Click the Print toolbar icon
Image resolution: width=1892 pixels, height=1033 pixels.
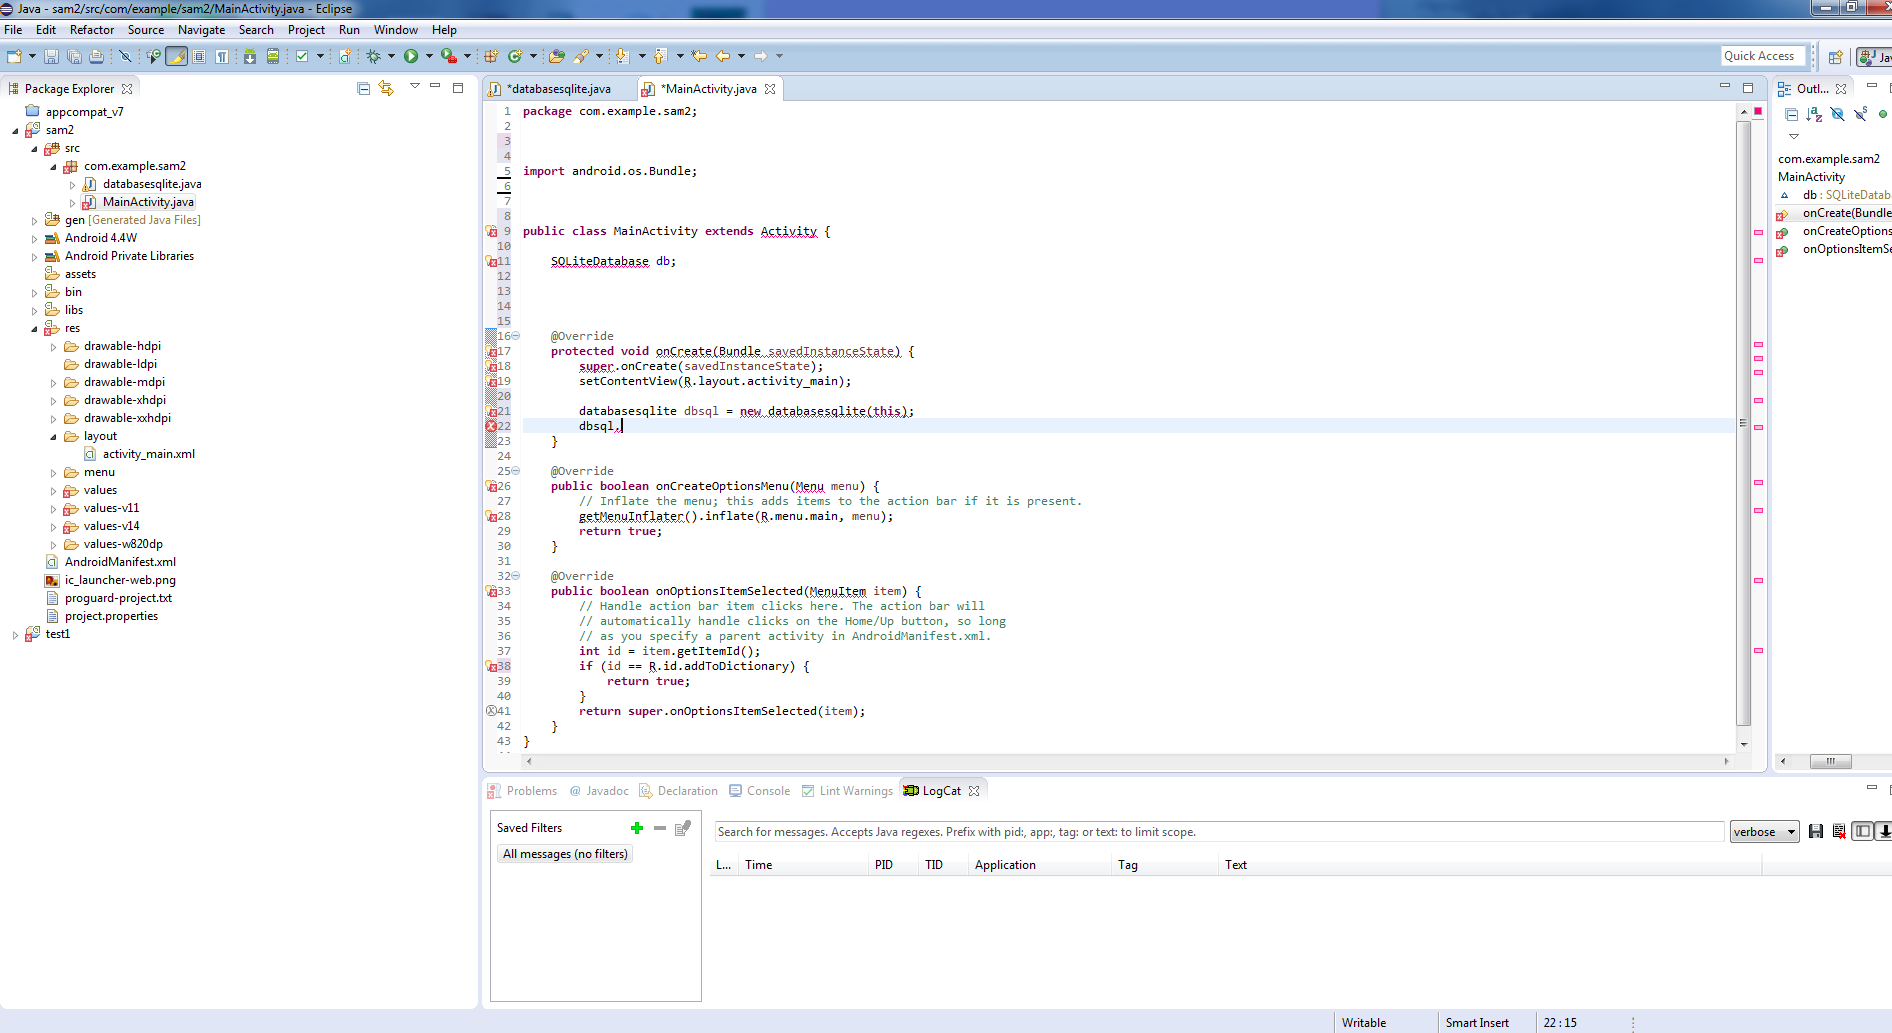pyautogui.click(x=96, y=56)
